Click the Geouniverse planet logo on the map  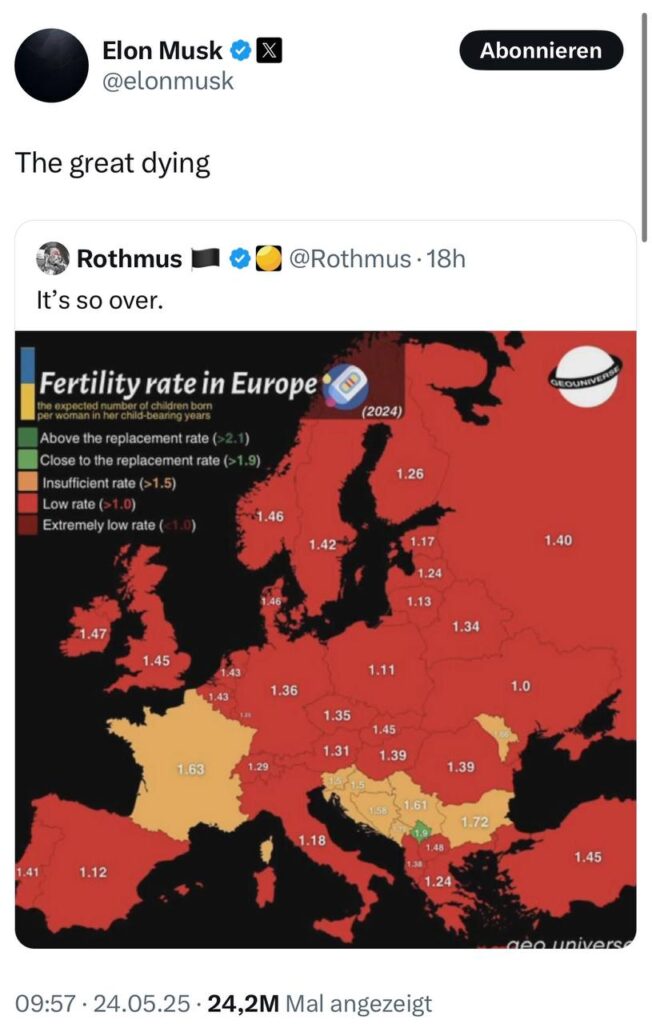[x=586, y=378]
